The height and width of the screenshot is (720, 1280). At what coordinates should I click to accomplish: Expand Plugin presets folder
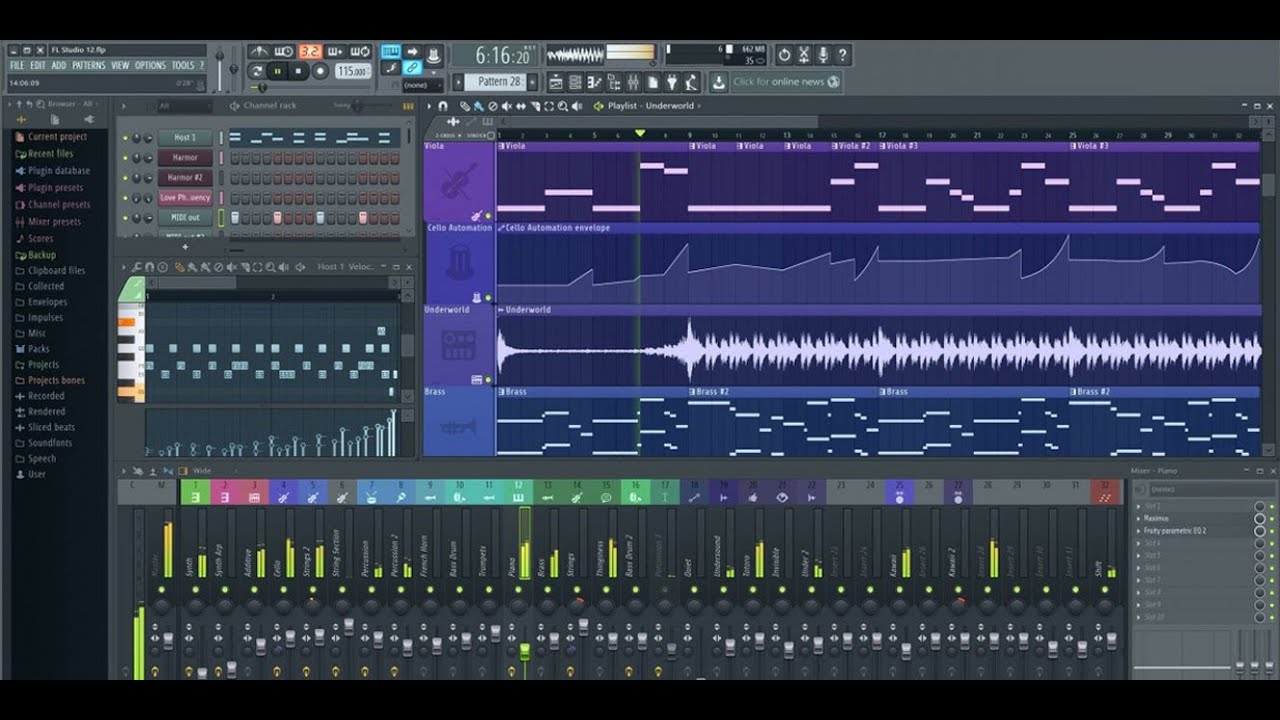coord(56,188)
